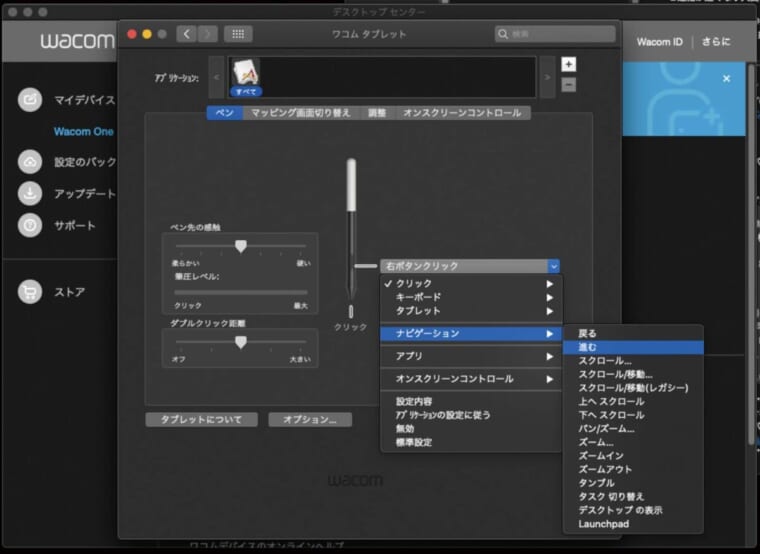
Task: Choose 下へ スクロール option
Action: pos(633,415)
